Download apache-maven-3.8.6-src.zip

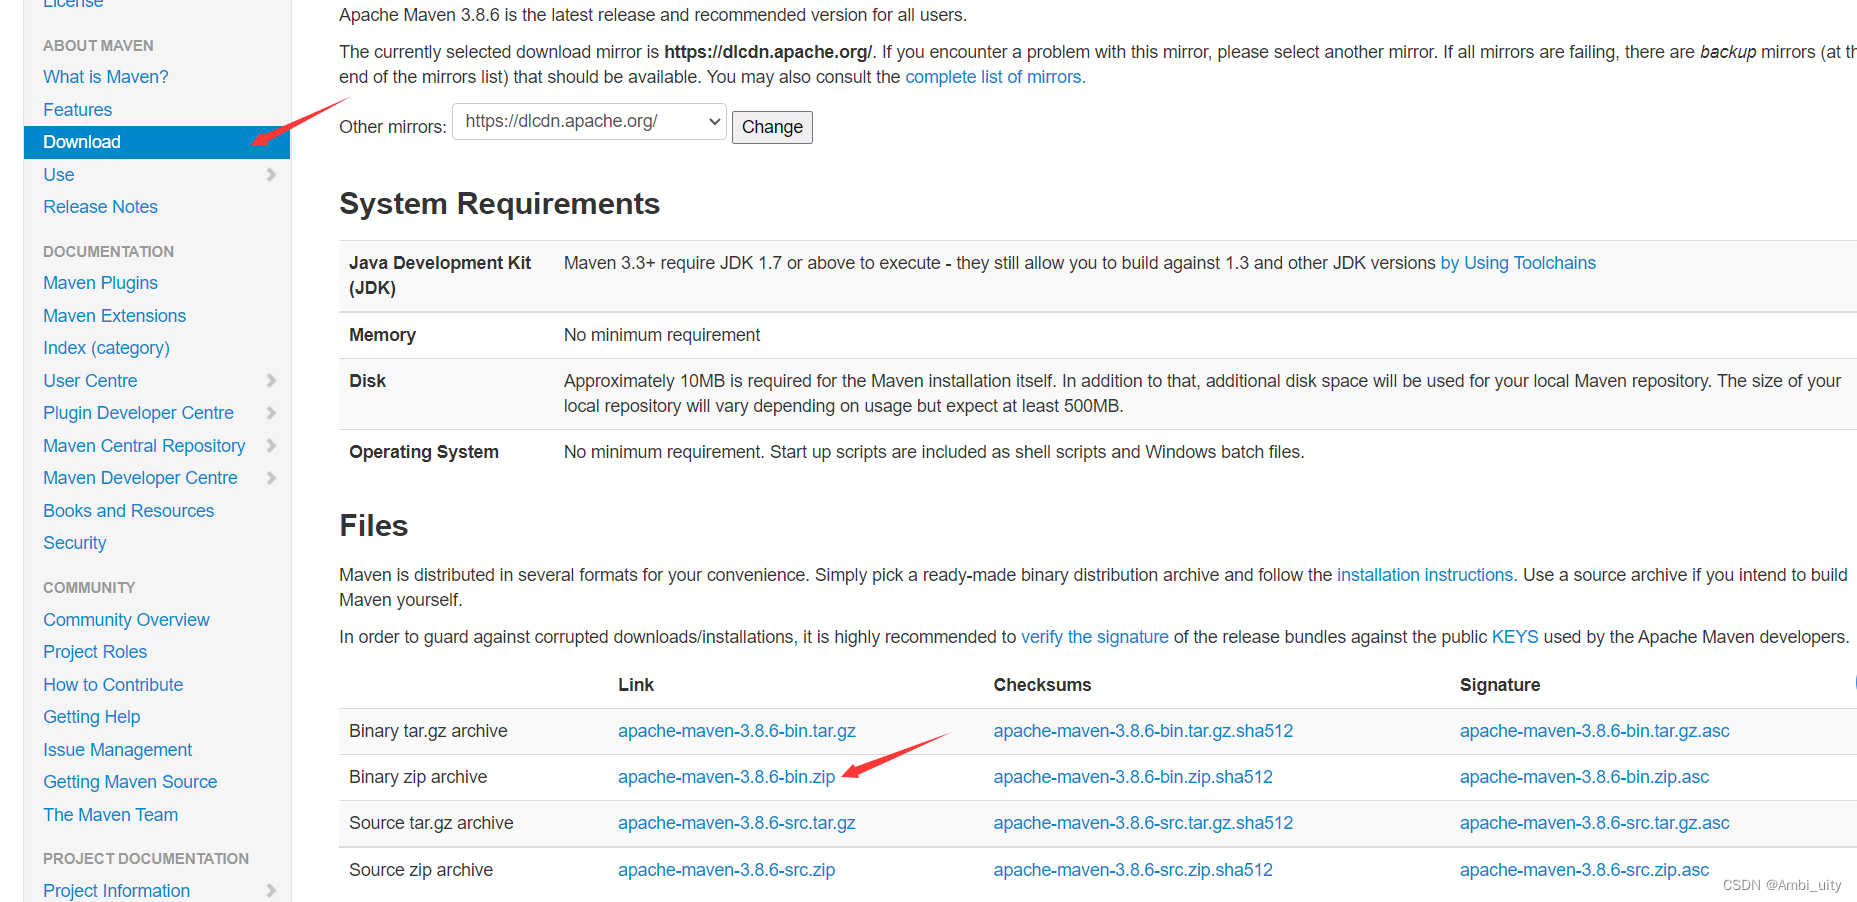point(727,870)
